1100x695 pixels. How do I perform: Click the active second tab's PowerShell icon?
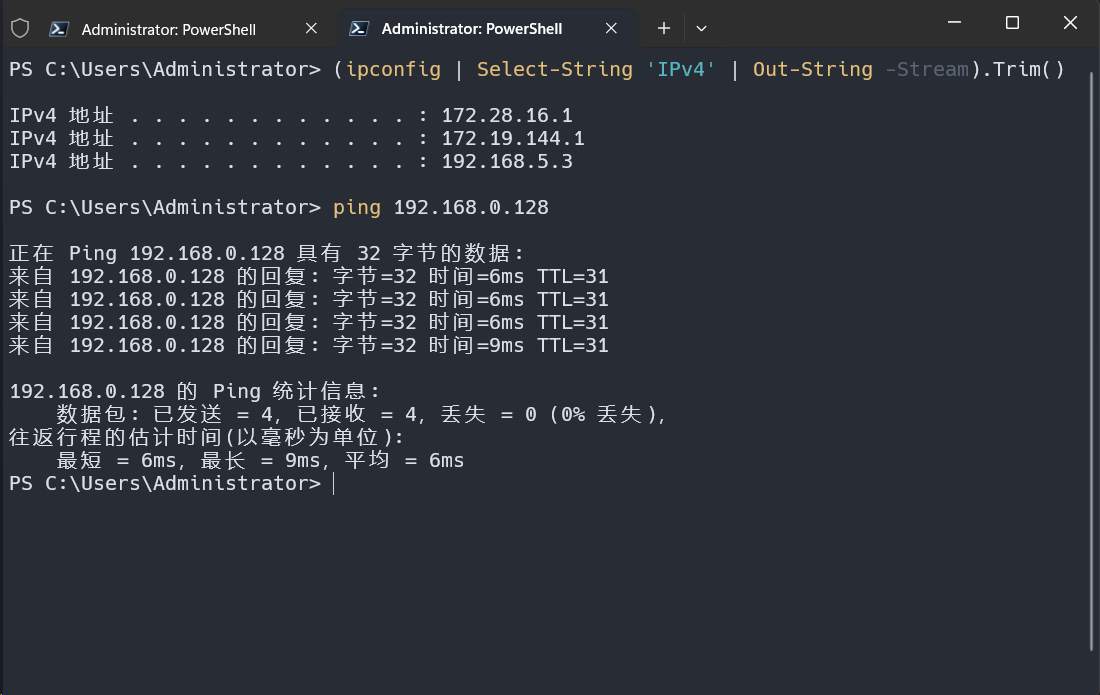click(359, 29)
